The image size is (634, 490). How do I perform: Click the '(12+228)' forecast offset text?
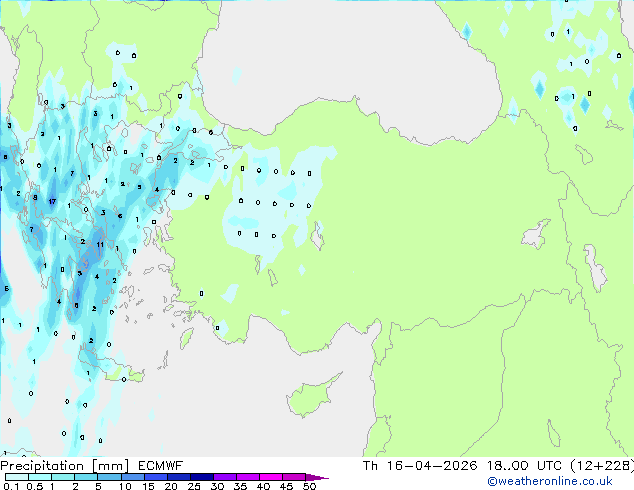pyautogui.click(x=602, y=466)
